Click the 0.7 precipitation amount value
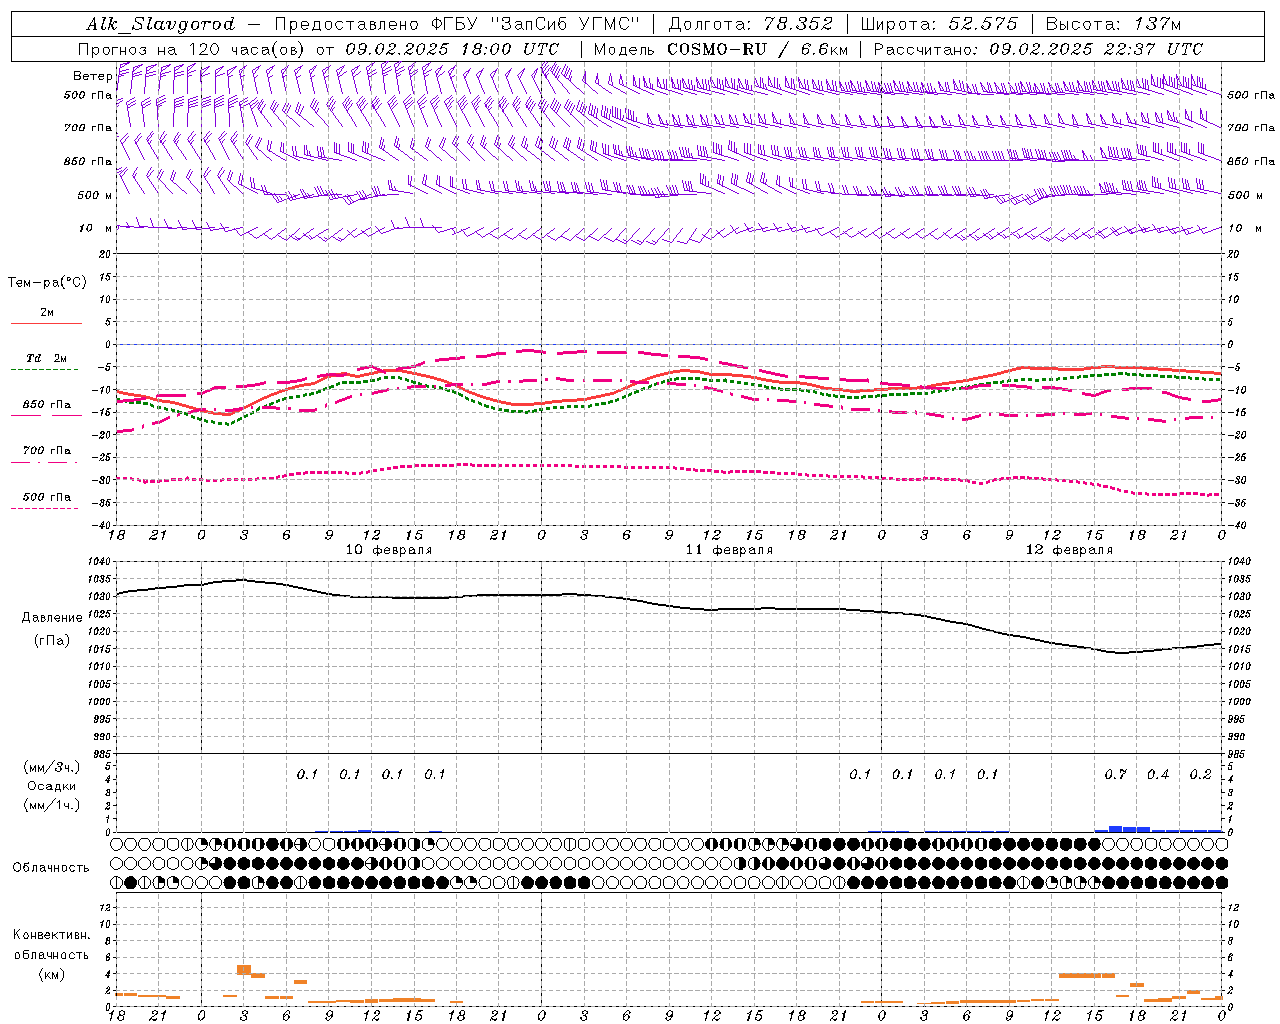Viewport: 1280px width, 1024px height. 1115,774
